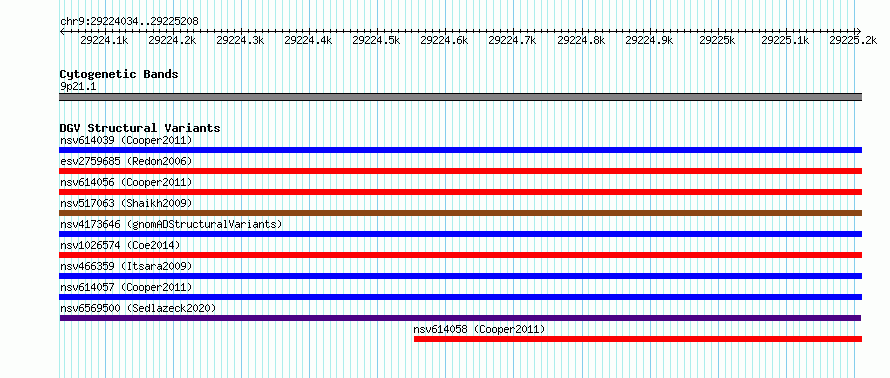Open the Cytogenetic Bands track title

(119, 74)
